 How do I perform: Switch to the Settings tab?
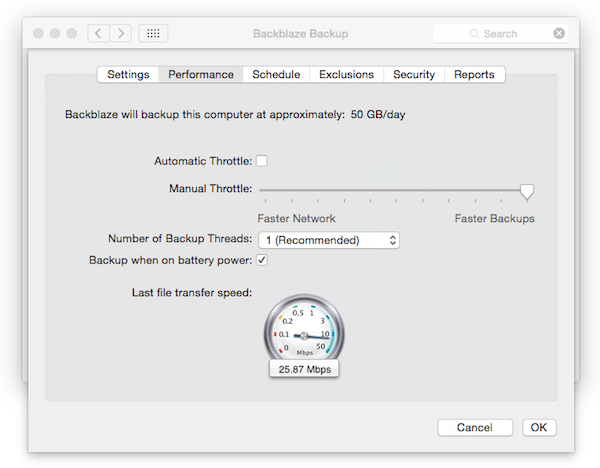(x=128, y=74)
